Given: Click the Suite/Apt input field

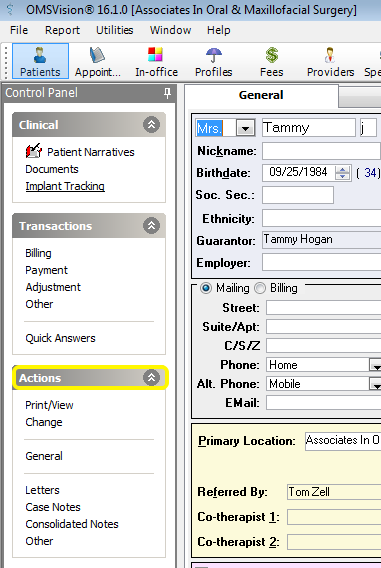Looking at the screenshot, I should coord(323,327).
